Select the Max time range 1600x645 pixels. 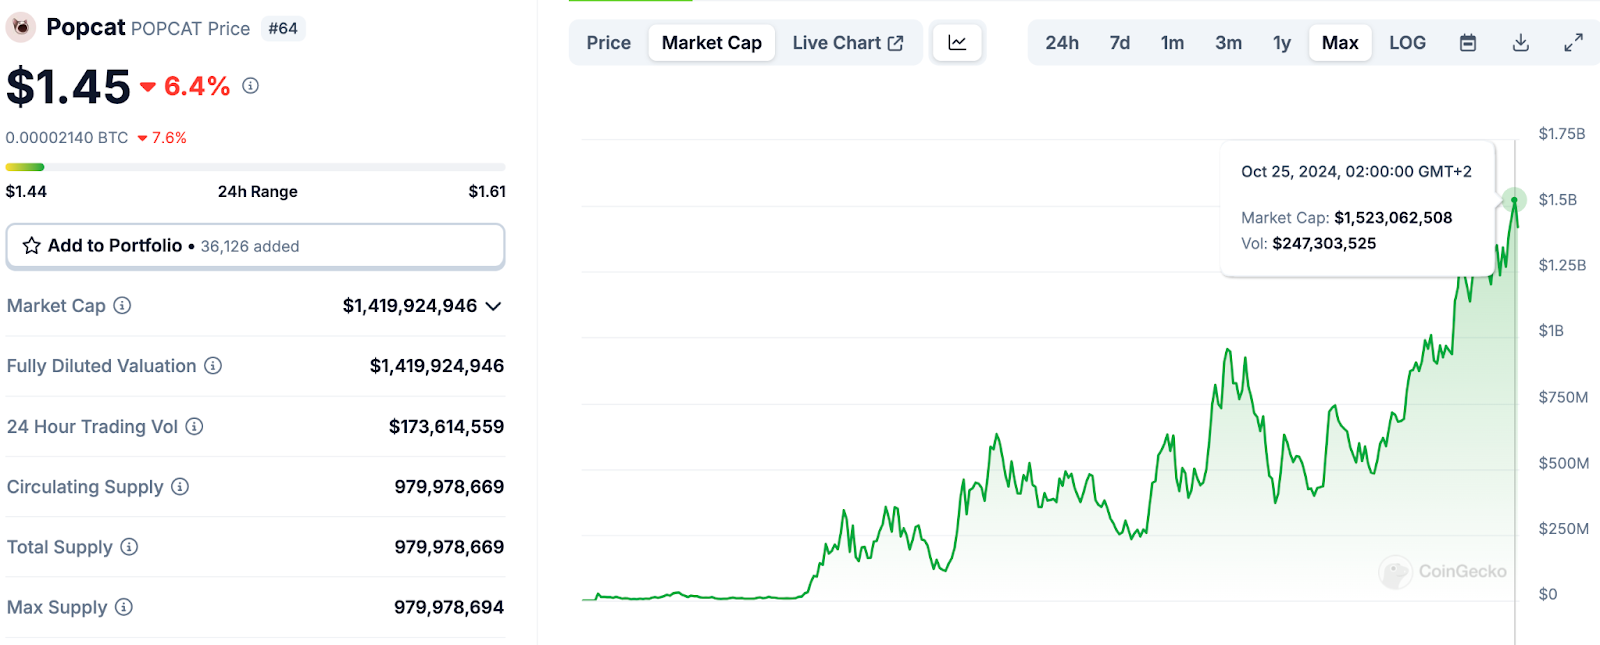[x=1340, y=43]
